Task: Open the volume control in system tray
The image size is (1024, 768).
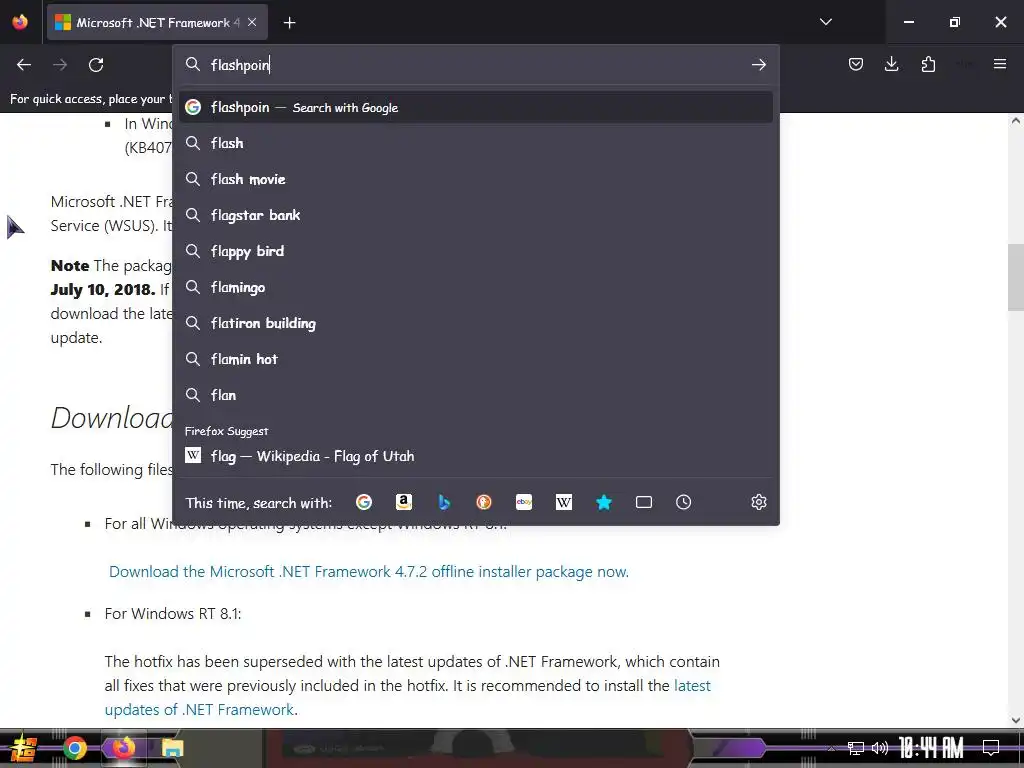Action: 880,748
